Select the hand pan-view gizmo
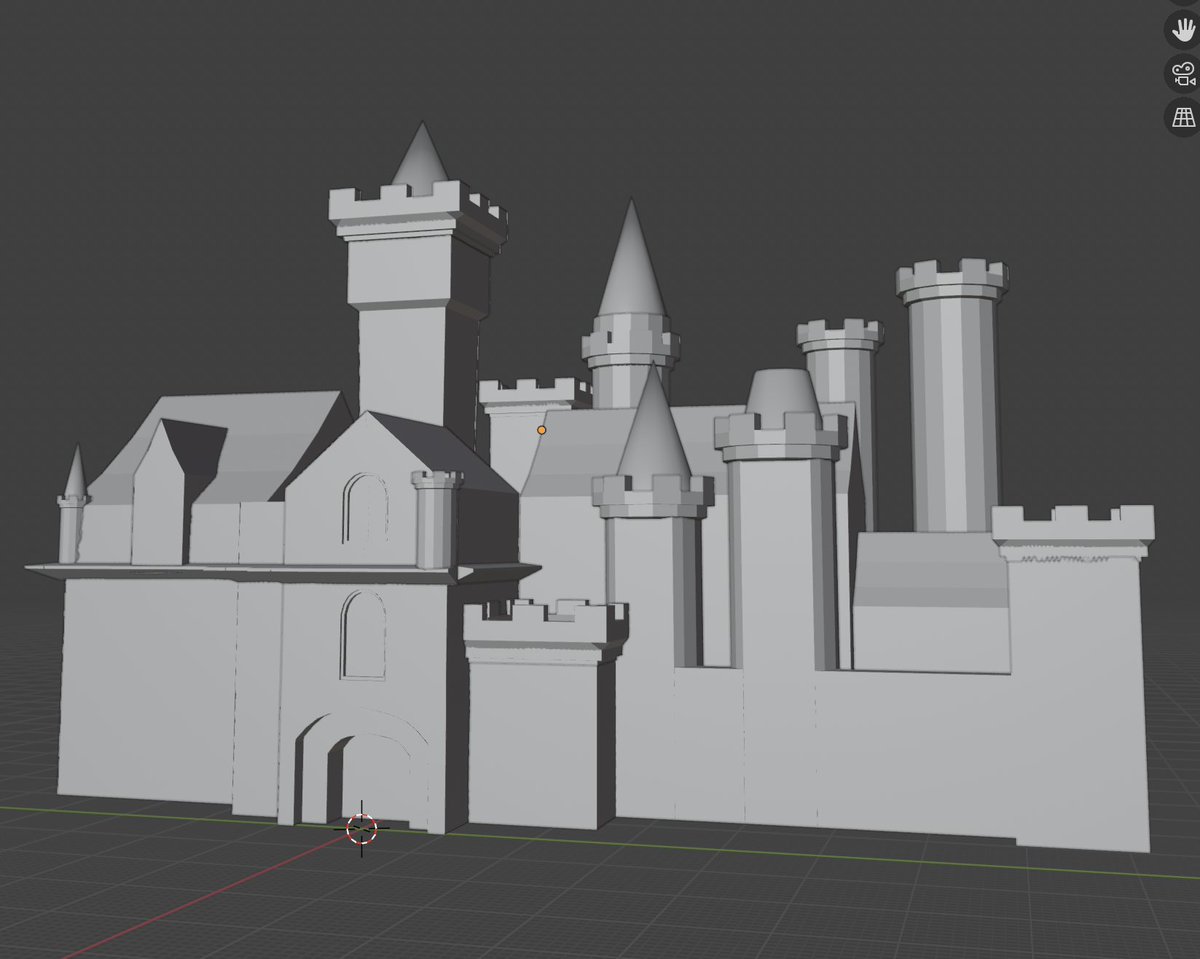This screenshot has height=959, width=1200. click(x=1184, y=29)
